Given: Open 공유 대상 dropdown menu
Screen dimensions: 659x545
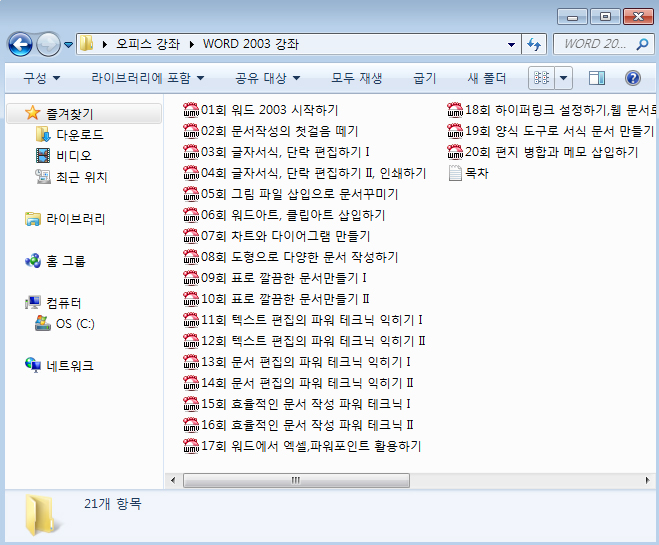Looking at the screenshot, I should click(x=267, y=78).
